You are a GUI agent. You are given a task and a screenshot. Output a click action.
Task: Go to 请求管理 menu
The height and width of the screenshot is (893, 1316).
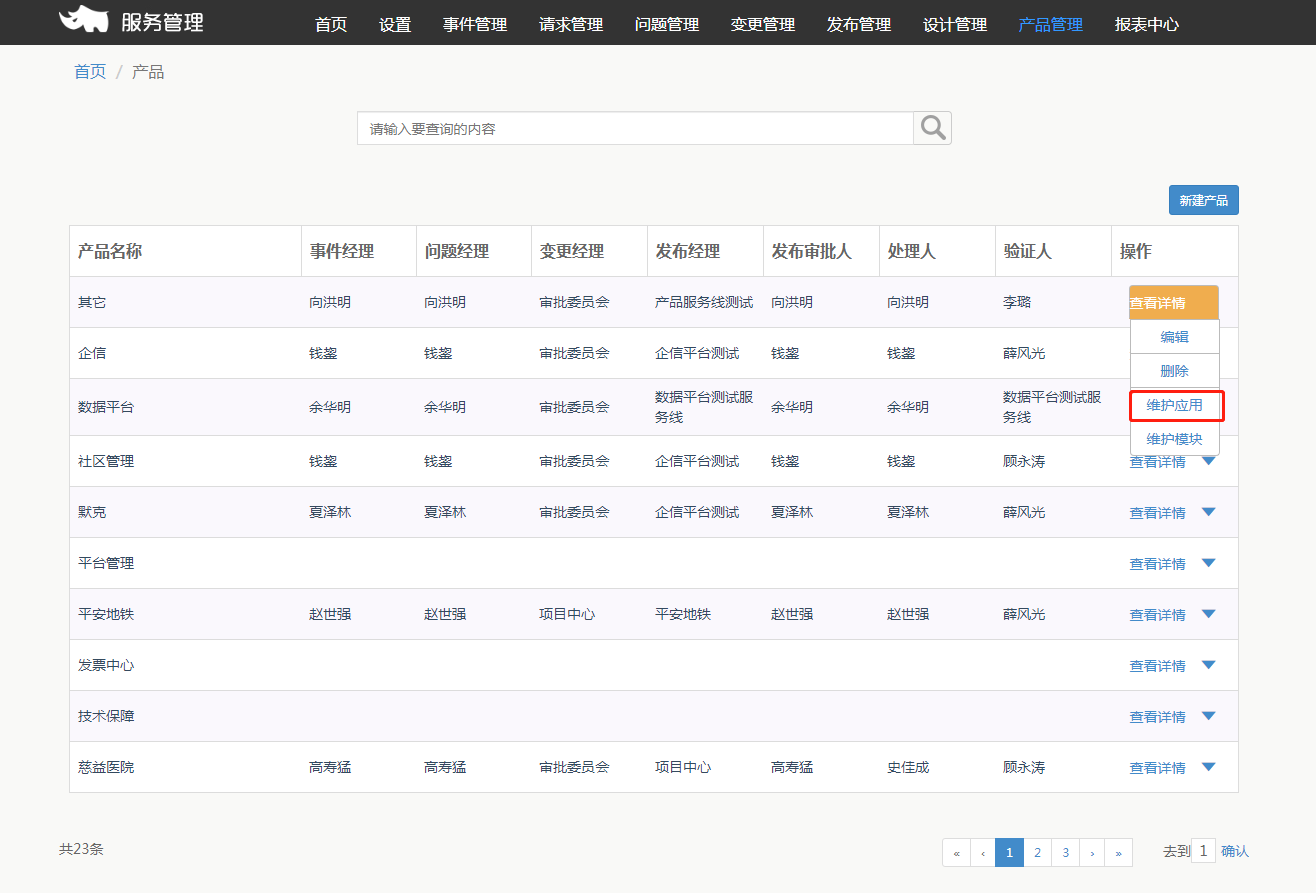571,24
